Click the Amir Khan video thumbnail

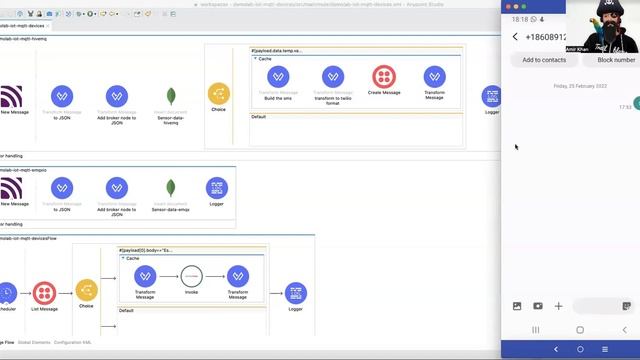click(603, 26)
